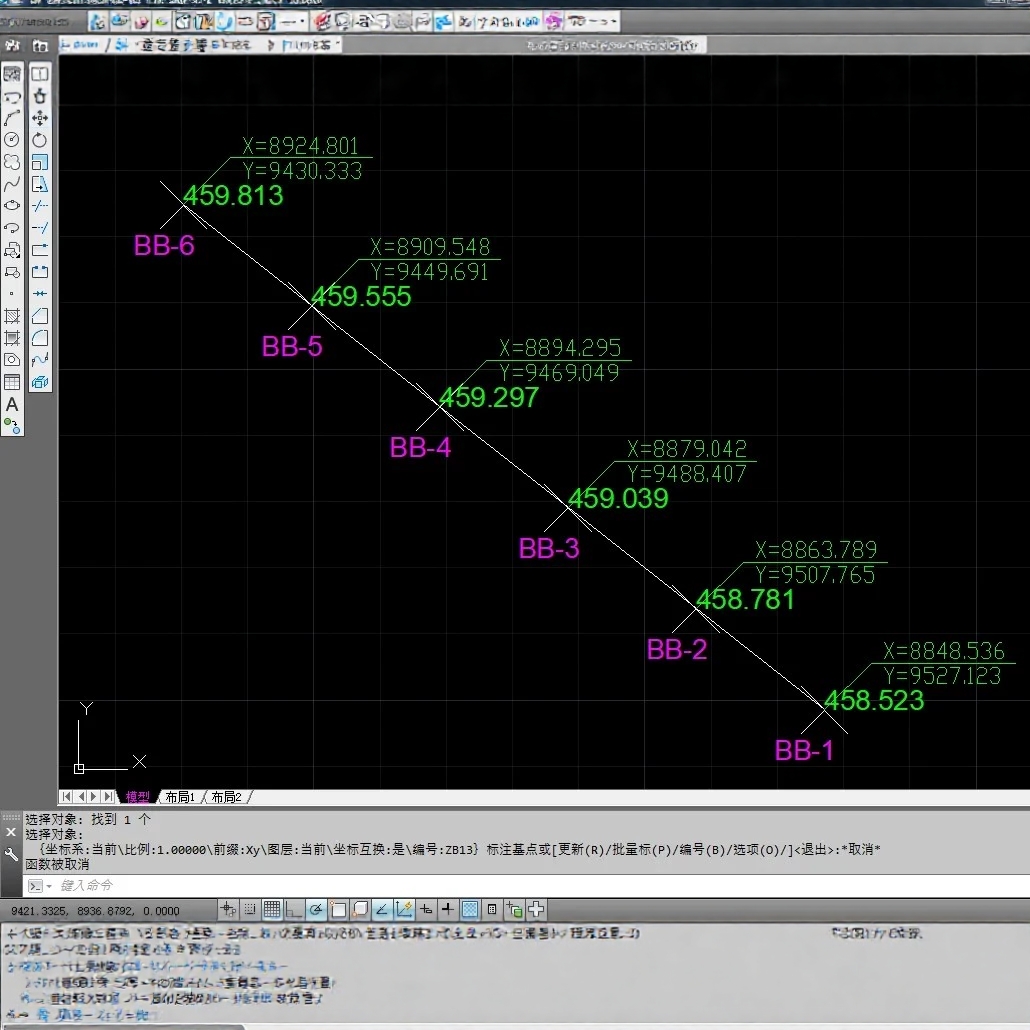Screen dimensions: 1030x1030
Task: Select the Explode modify tool
Action: 40,382
